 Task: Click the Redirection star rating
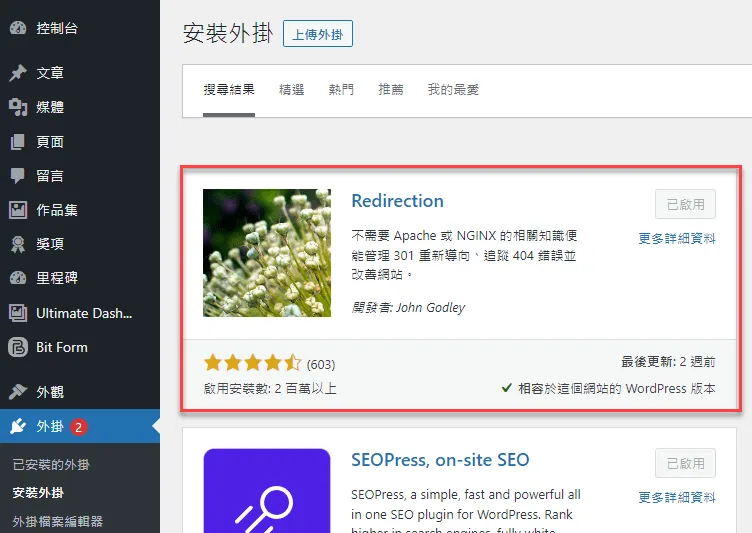point(252,363)
